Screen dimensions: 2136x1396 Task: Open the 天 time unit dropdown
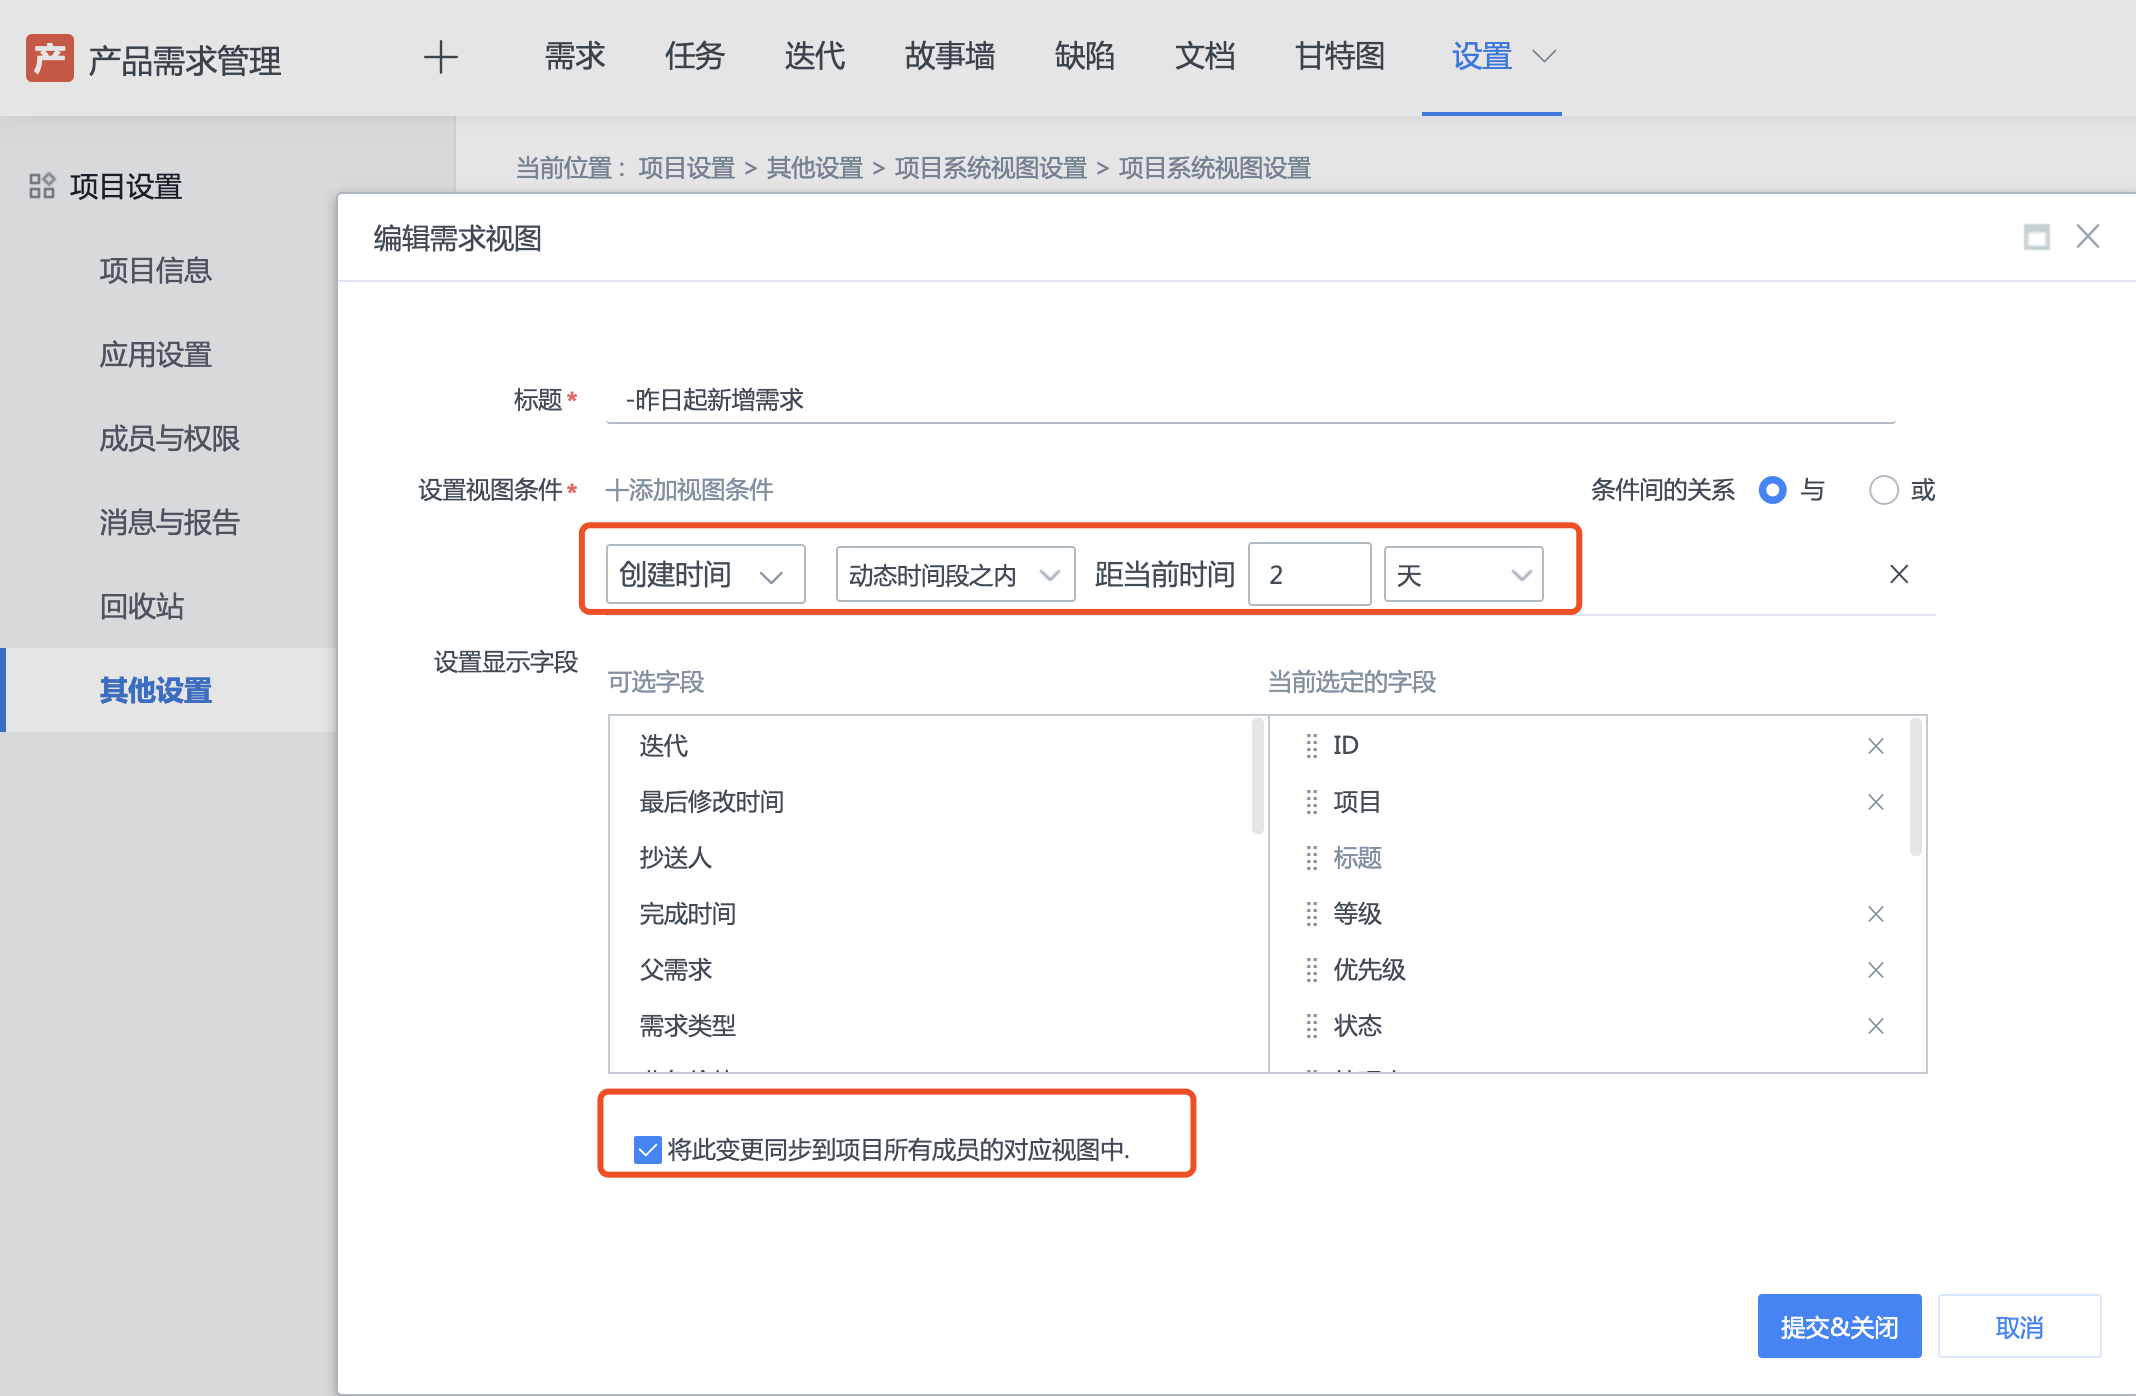tap(1463, 574)
